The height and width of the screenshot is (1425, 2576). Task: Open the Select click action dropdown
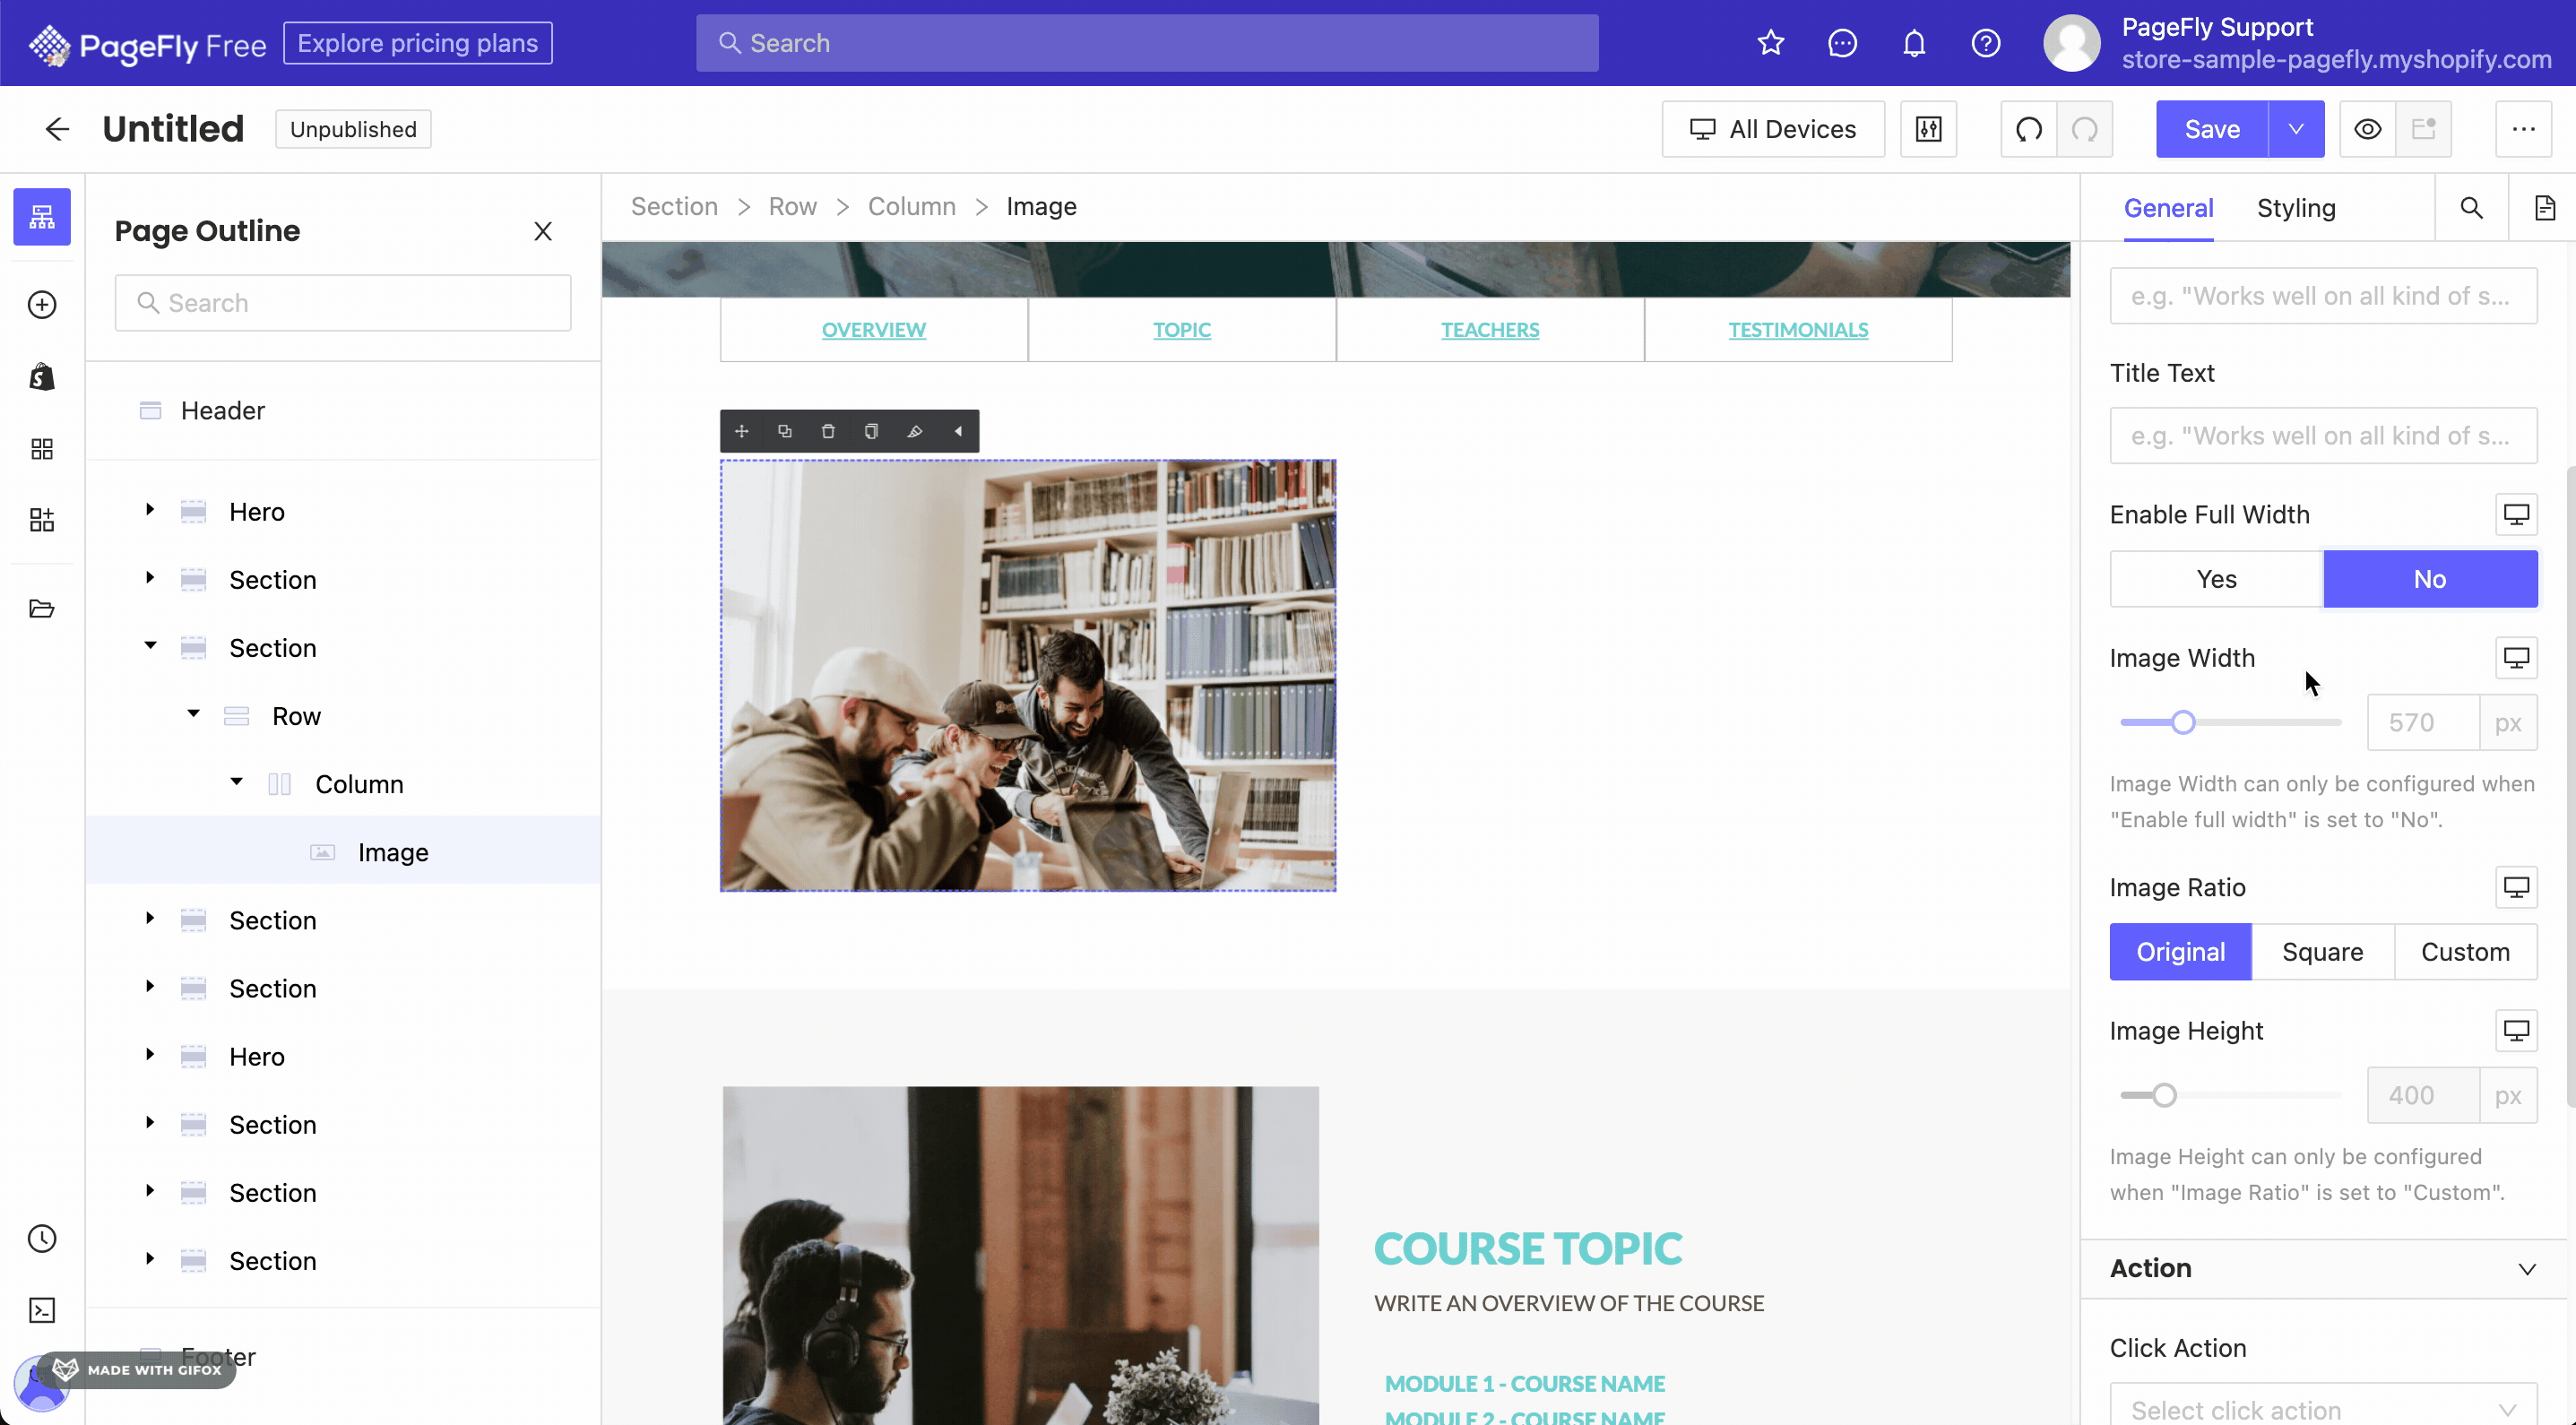[x=2323, y=1408]
